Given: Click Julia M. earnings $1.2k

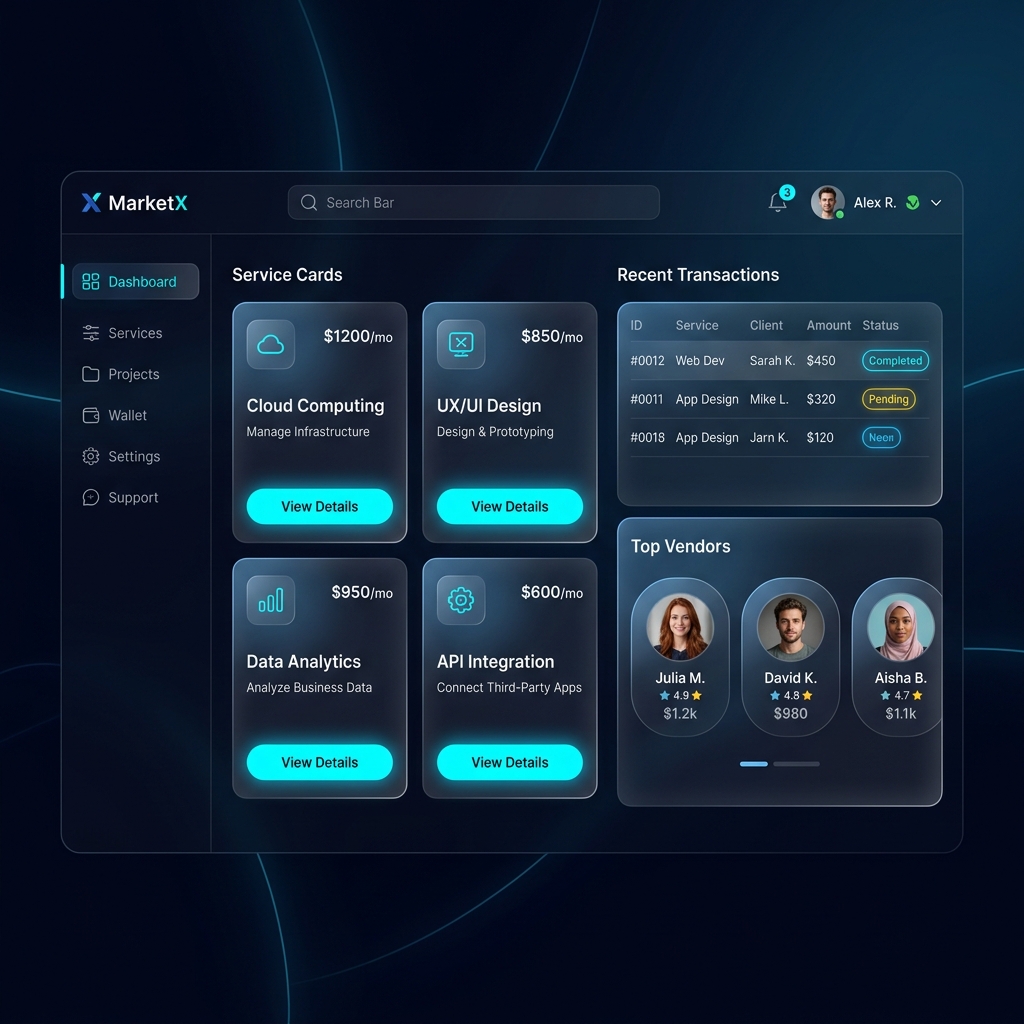Looking at the screenshot, I should coord(680,714).
